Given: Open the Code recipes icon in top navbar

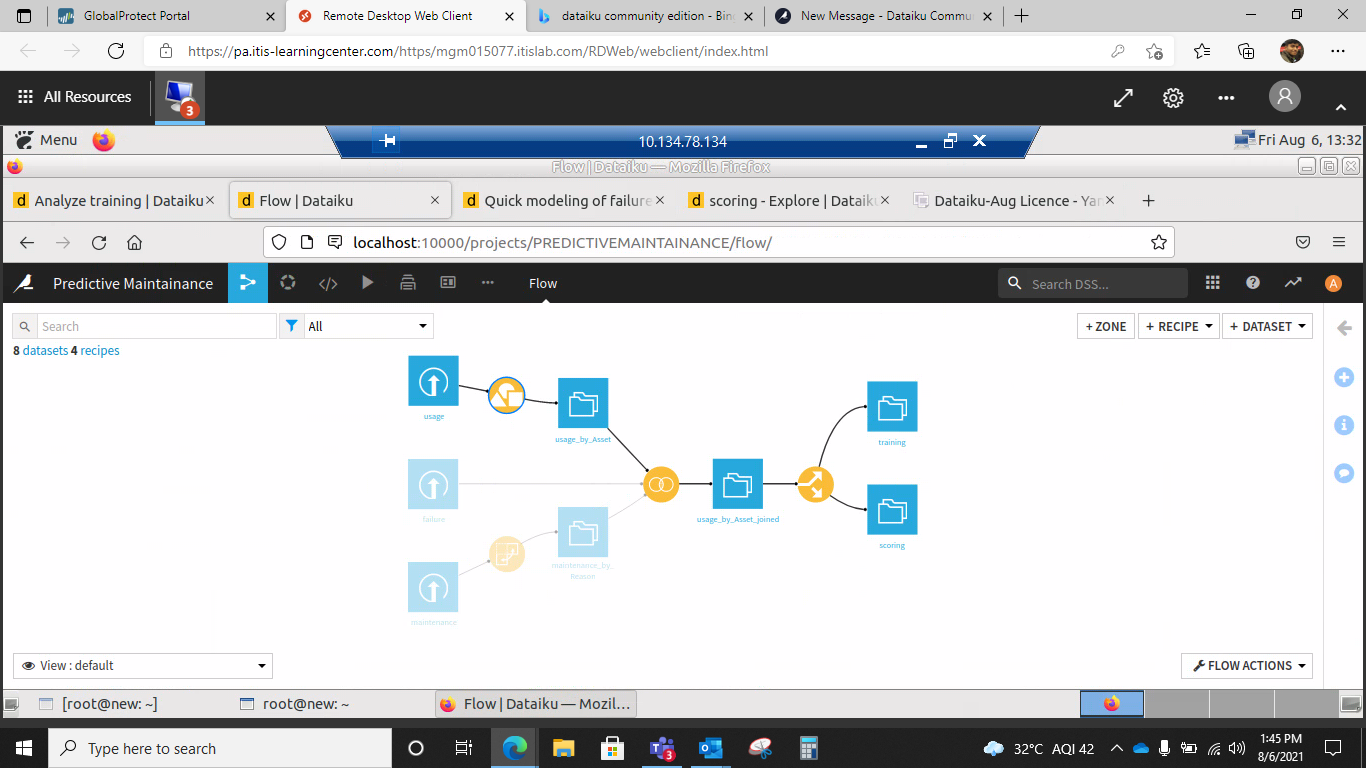Looking at the screenshot, I should [x=327, y=282].
